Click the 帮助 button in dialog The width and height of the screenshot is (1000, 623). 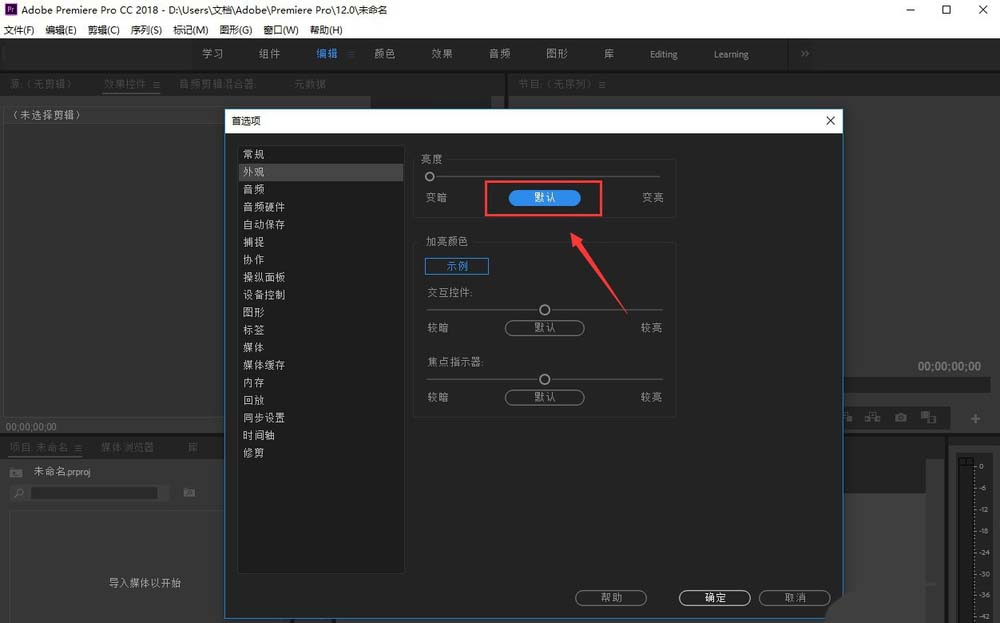tap(611, 597)
